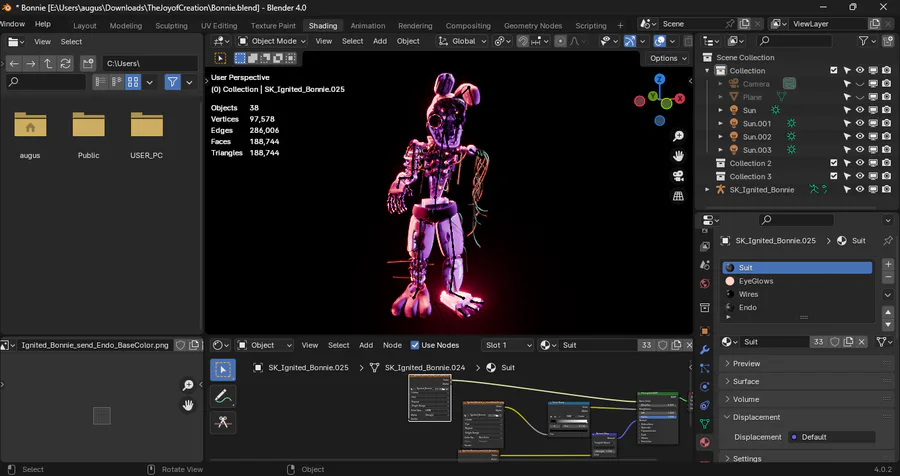Open the Modifiers wrench properties tab

[705, 350]
